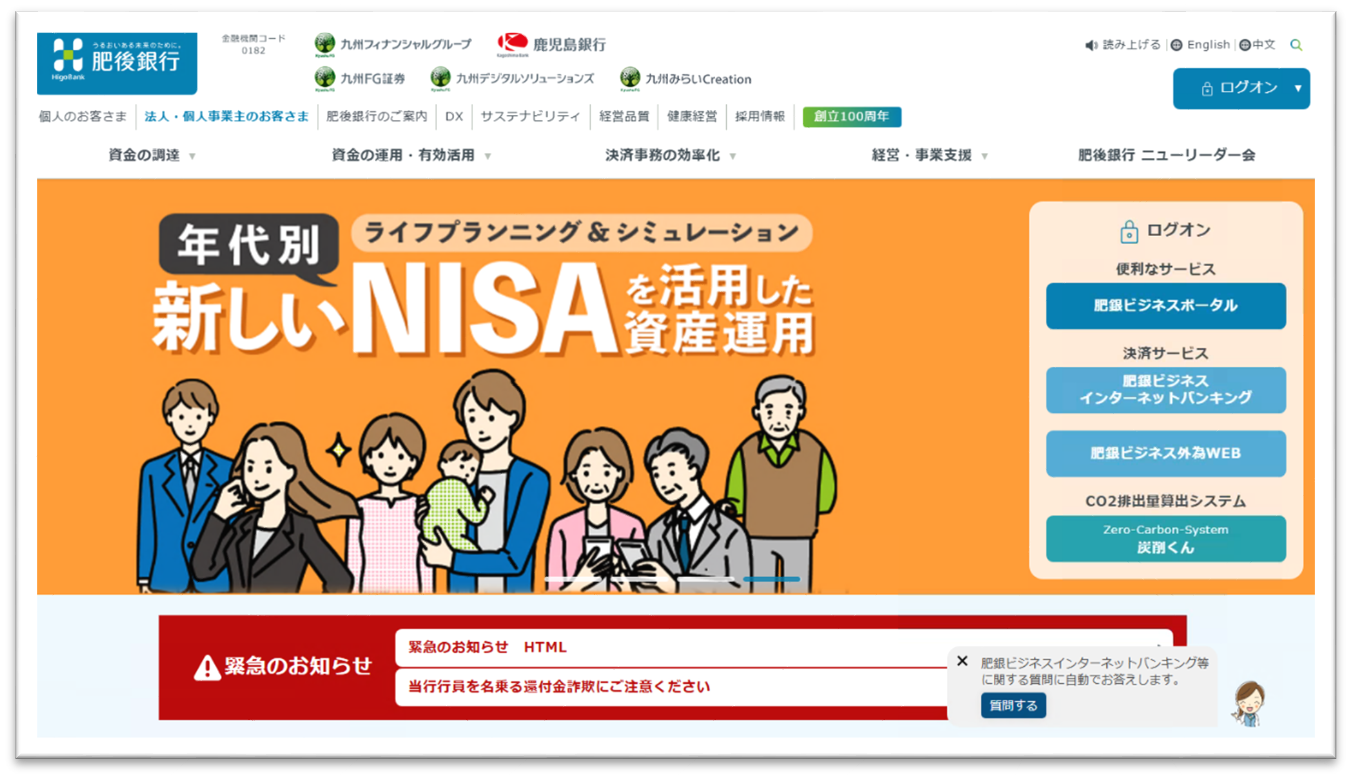This screenshot has width=1351, height=779.
Task: Open the 九州みらいCreation logo link
Action: (685, 78)
